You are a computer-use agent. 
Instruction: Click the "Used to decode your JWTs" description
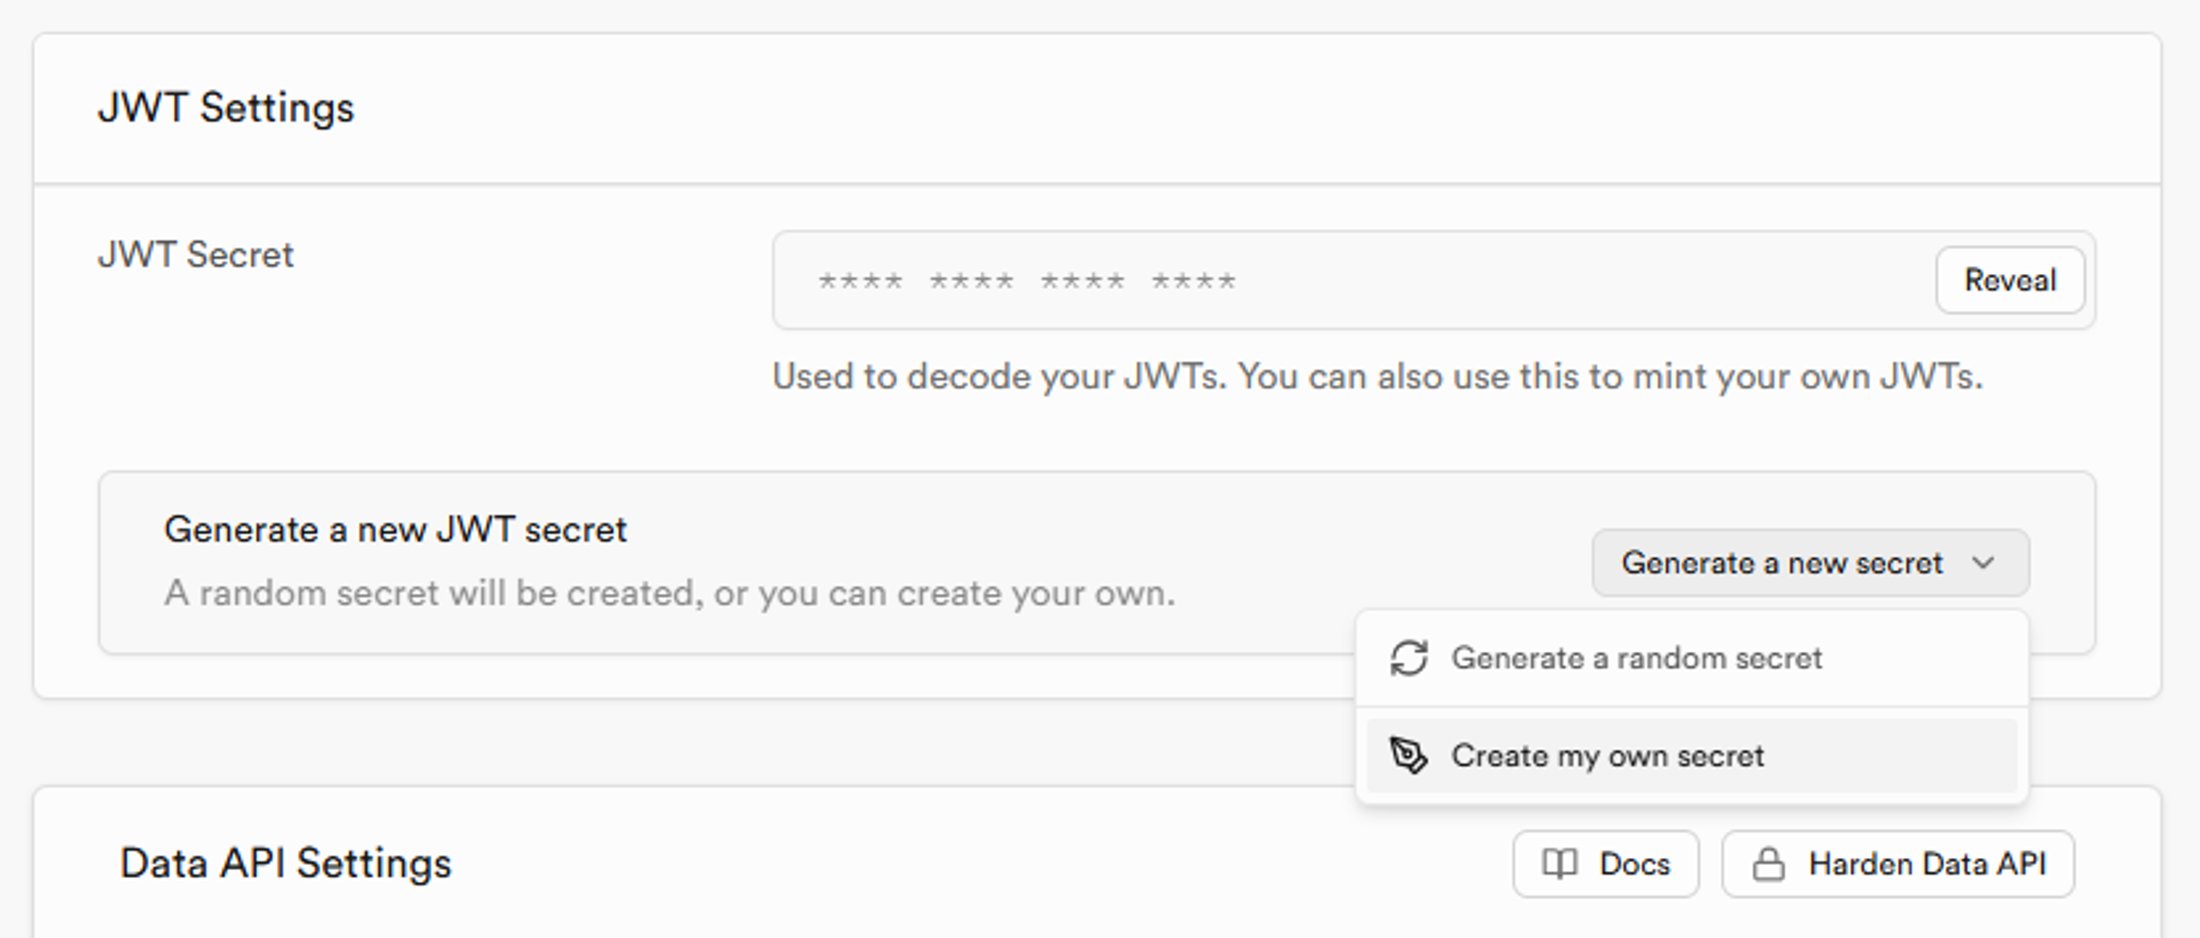tap(1377, 377)
